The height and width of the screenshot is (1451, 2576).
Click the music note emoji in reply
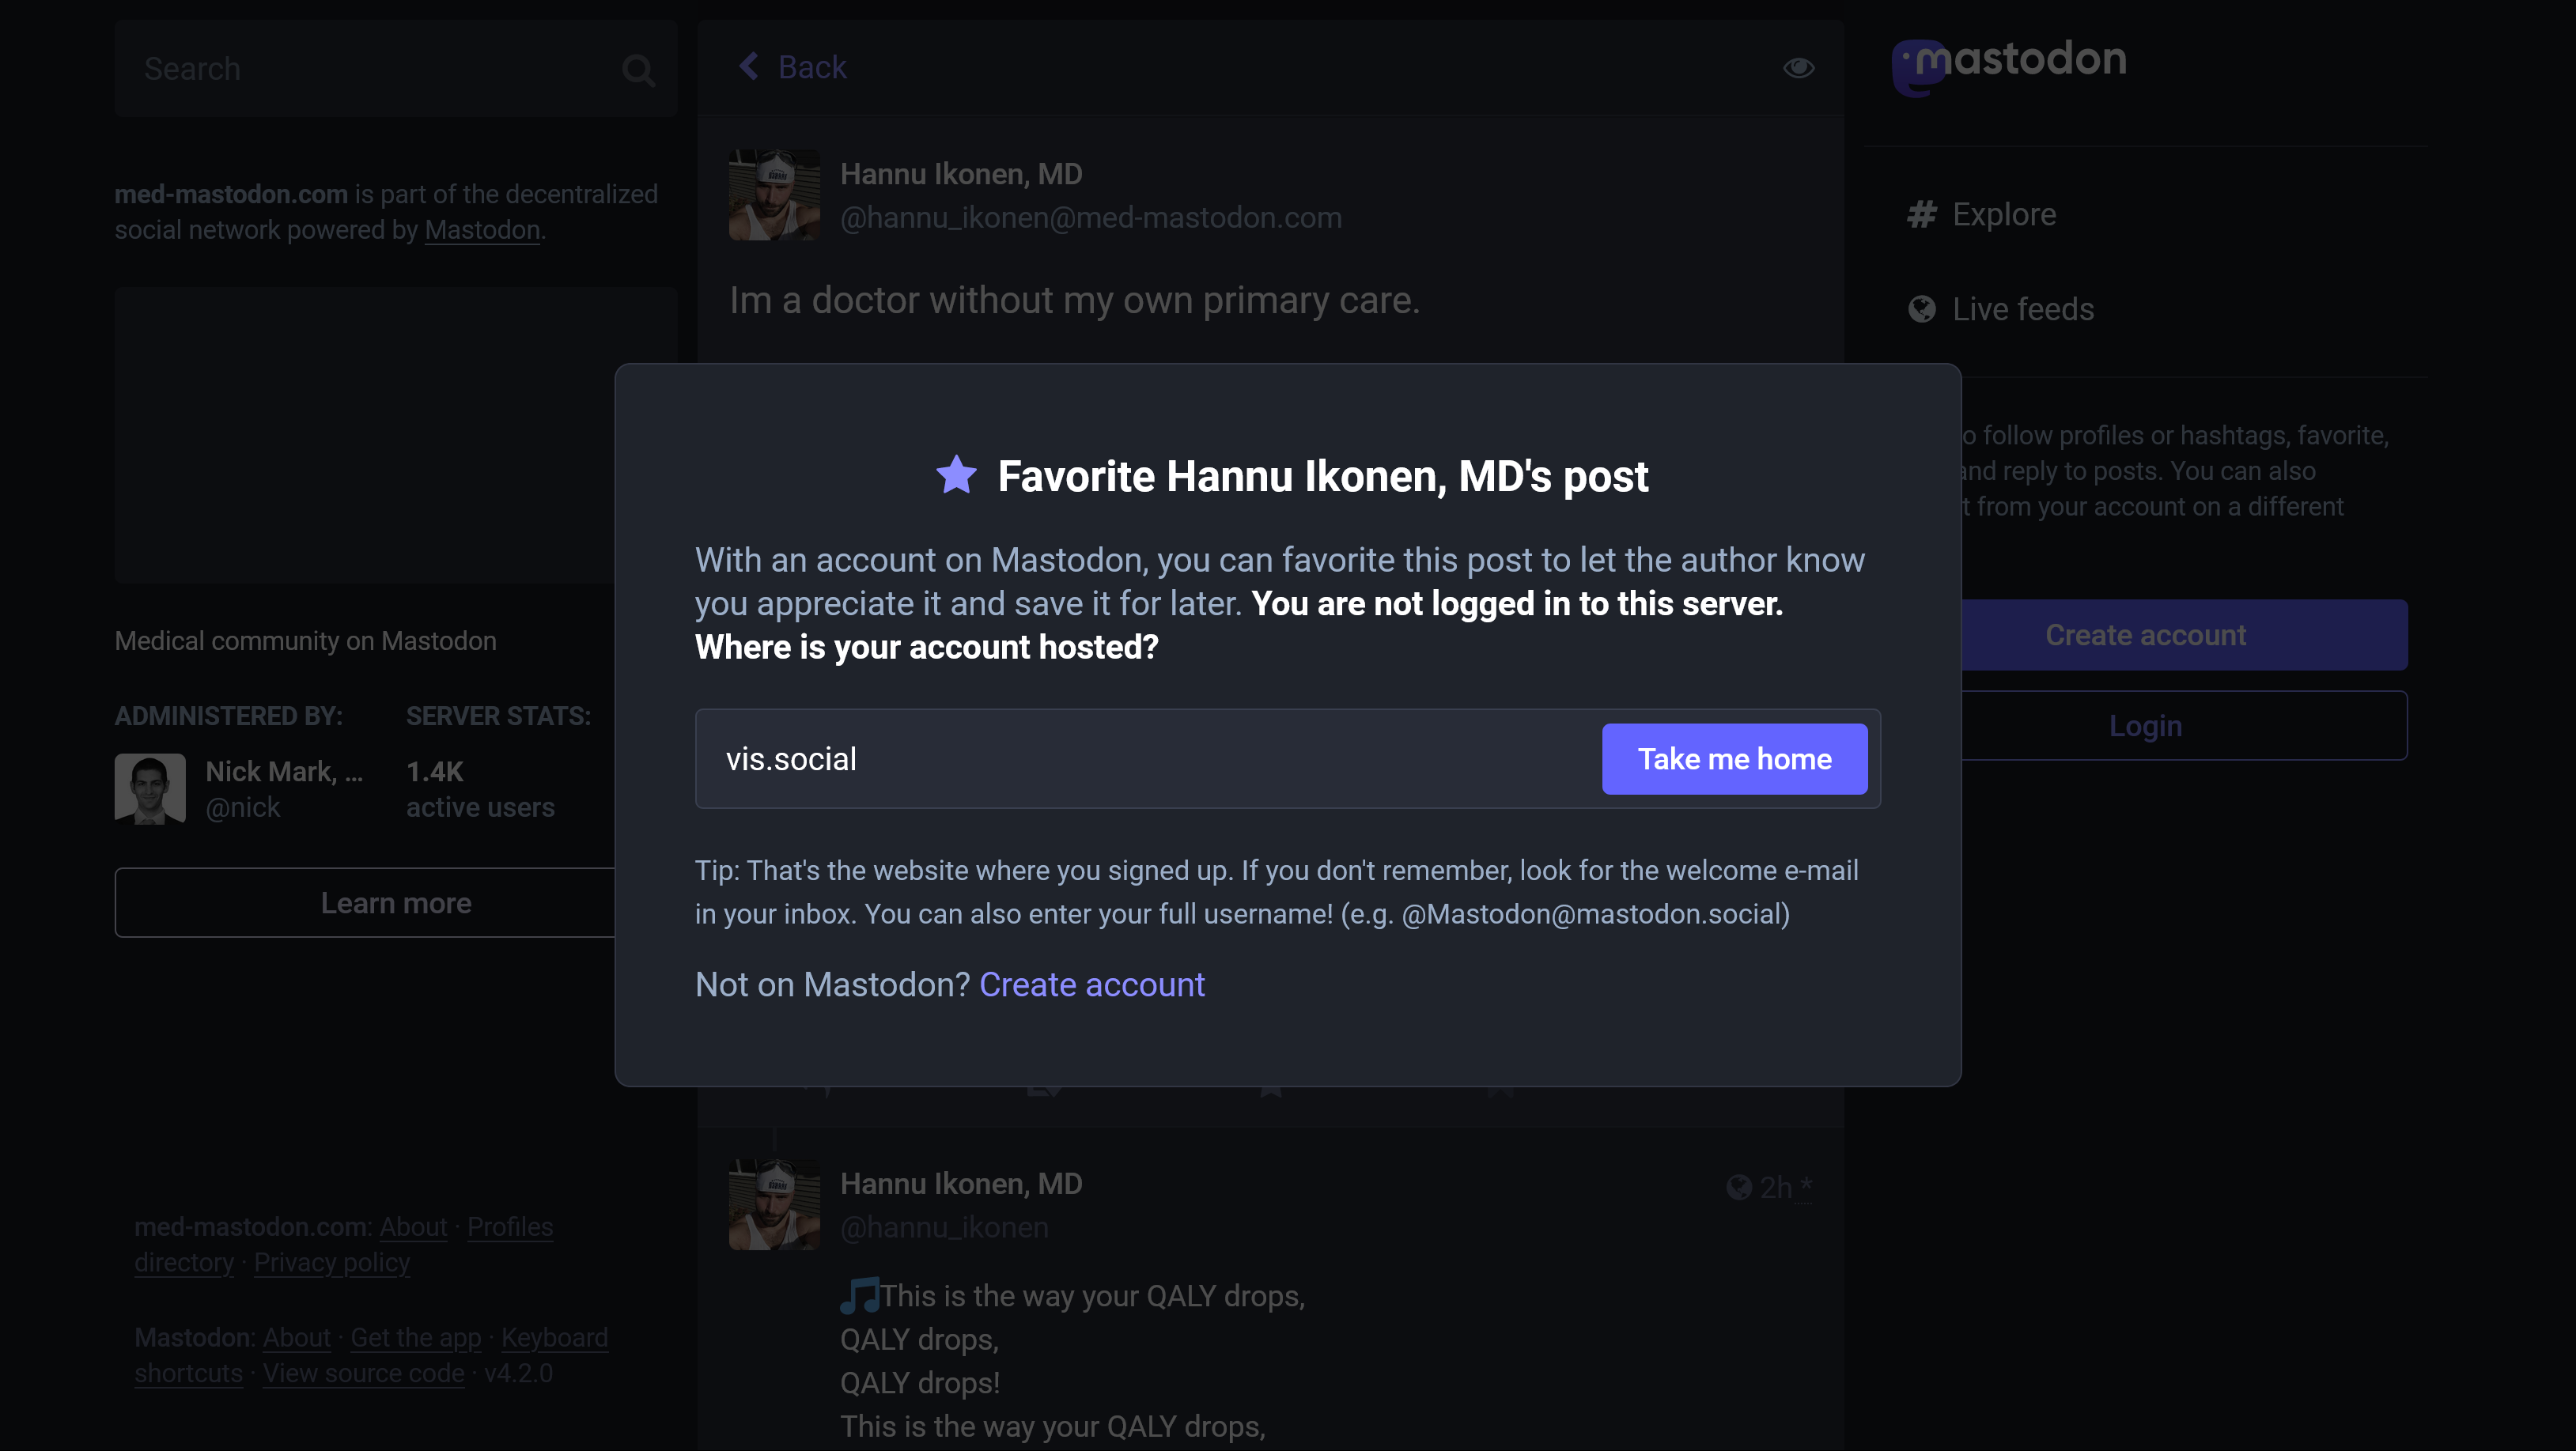click(x=859, y=1295)
